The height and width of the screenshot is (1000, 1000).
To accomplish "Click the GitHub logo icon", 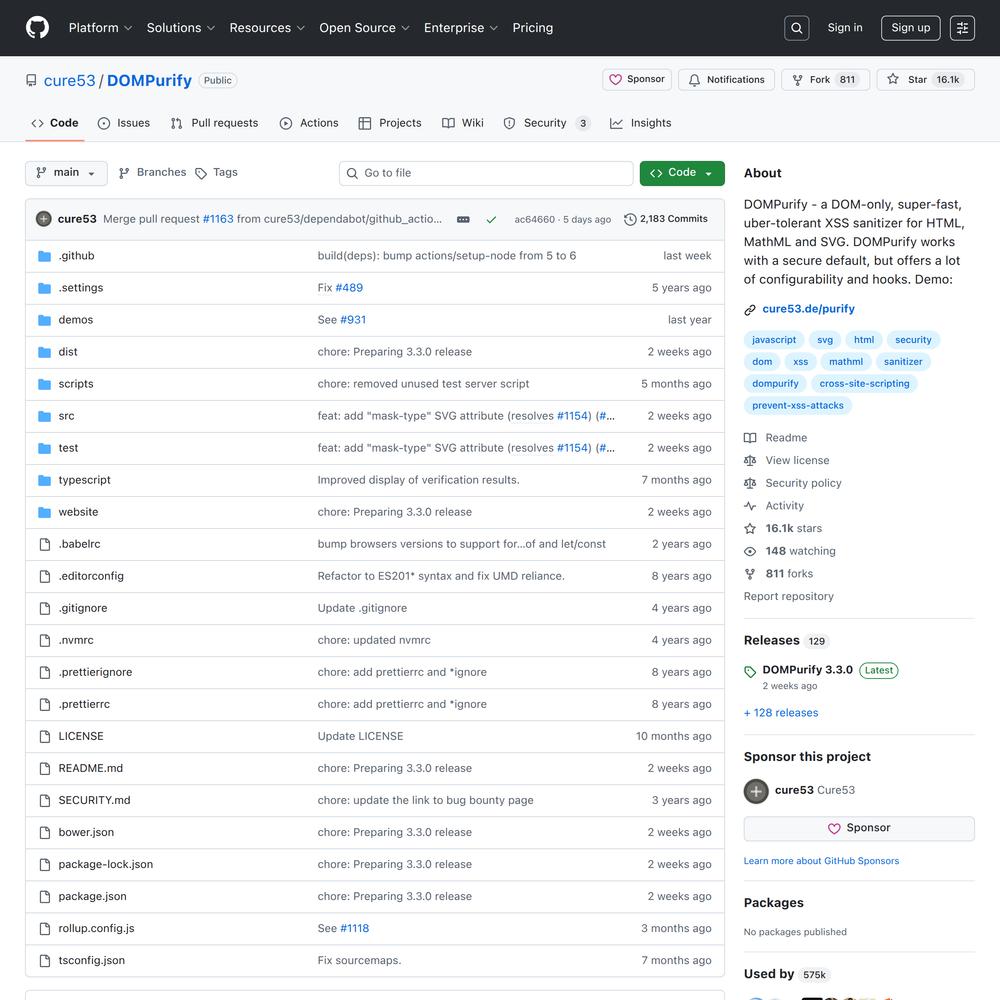I will pyautogui.click(x=37, y=28).
